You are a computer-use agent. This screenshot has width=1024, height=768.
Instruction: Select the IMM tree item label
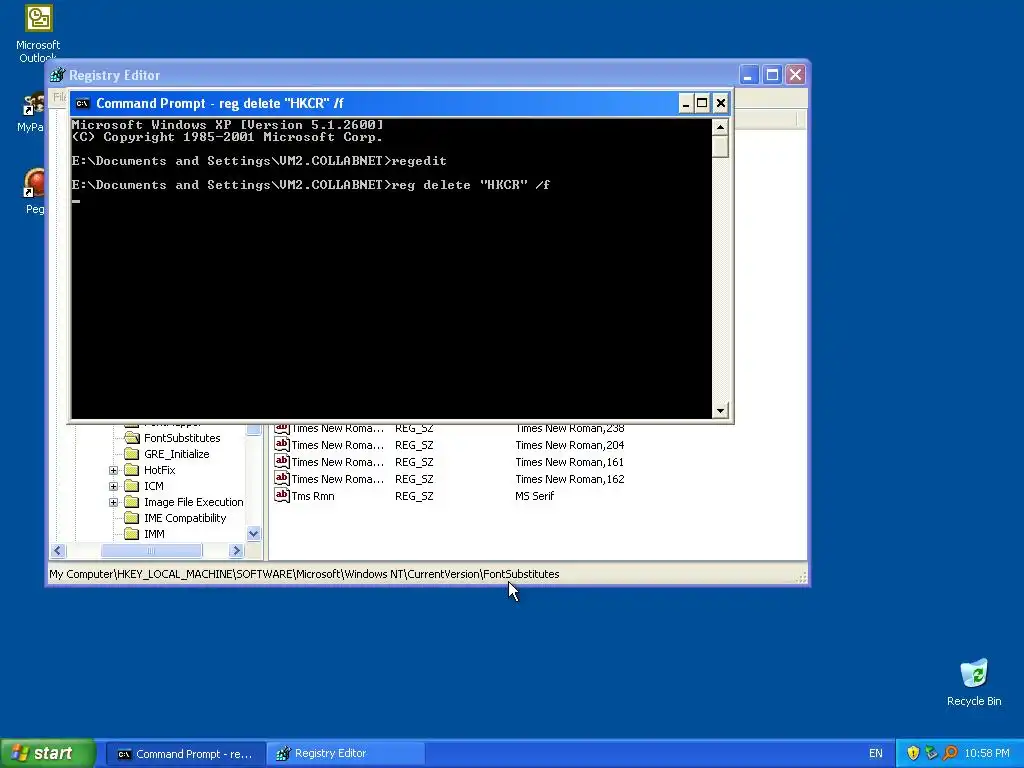pyautogui.click(x=154, y=534)
